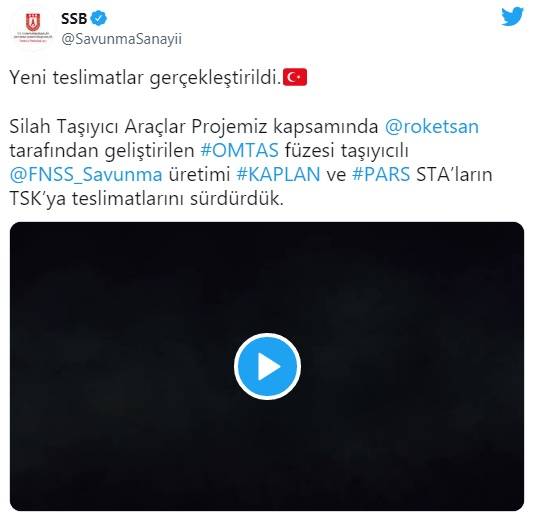Click the word 'üretimi'

[200, 174]
